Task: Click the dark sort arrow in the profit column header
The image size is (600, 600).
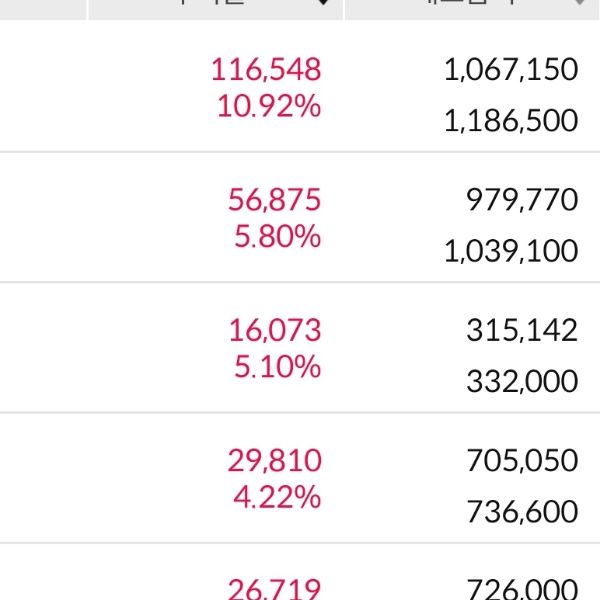Action: [322, 4]
